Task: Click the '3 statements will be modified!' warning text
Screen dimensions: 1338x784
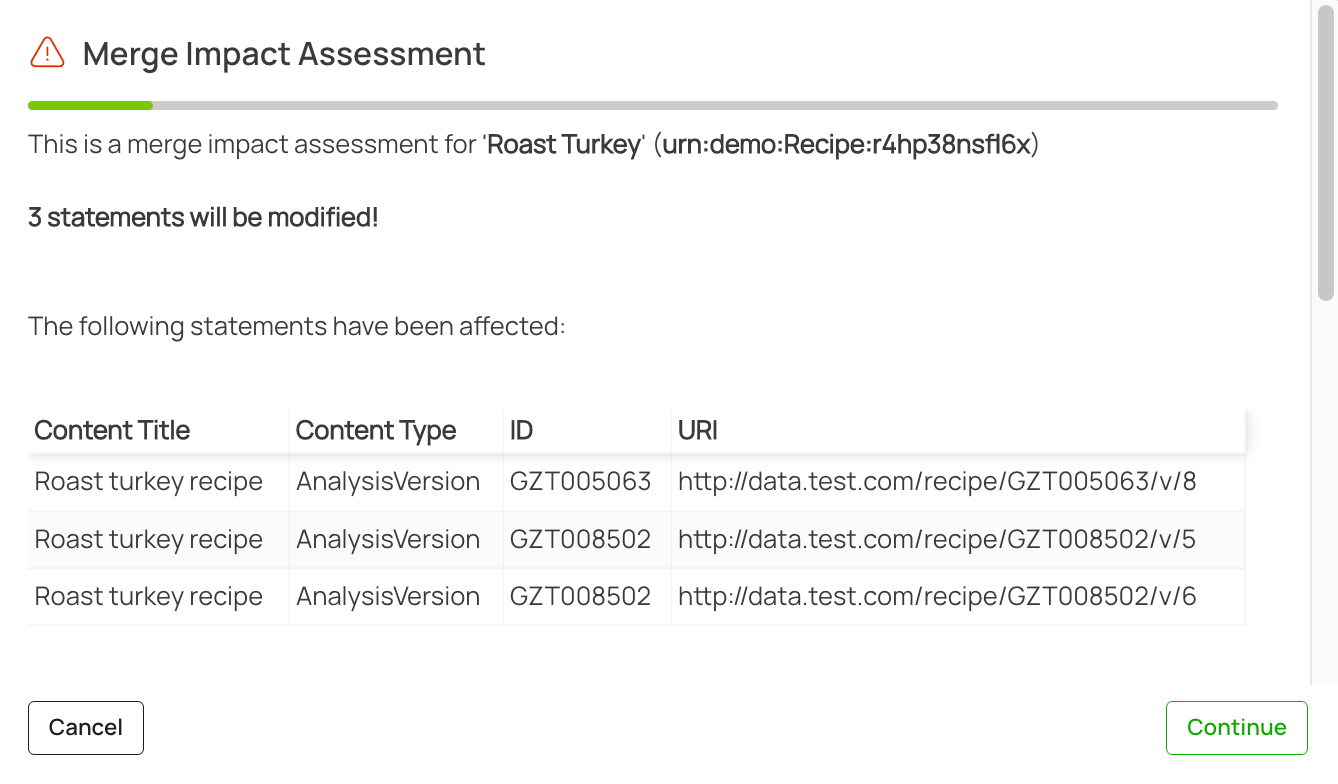Action: pos(203,217)
